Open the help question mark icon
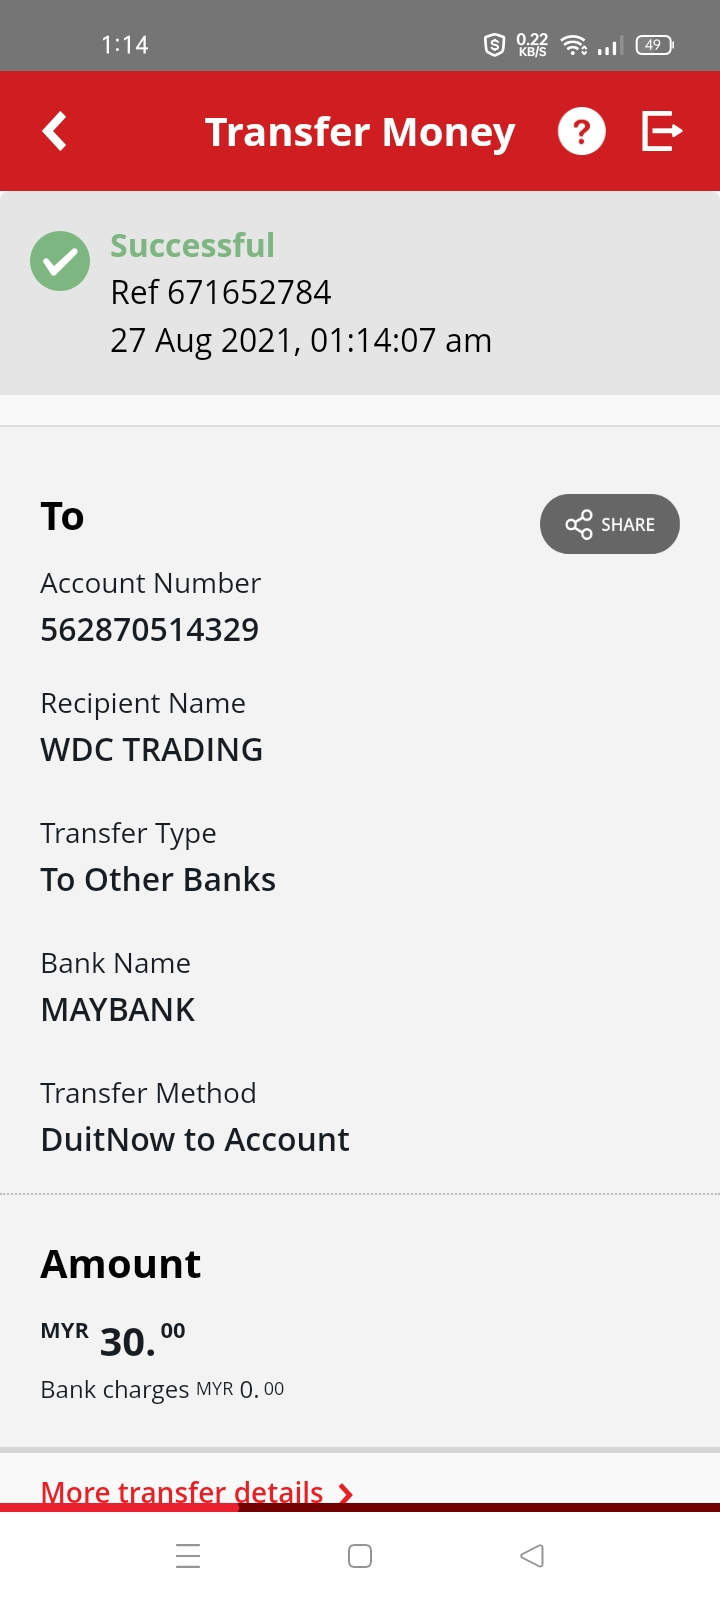The height and width of the screenshot is (1600, 720). pyautogui.click(x=582, y=131)
